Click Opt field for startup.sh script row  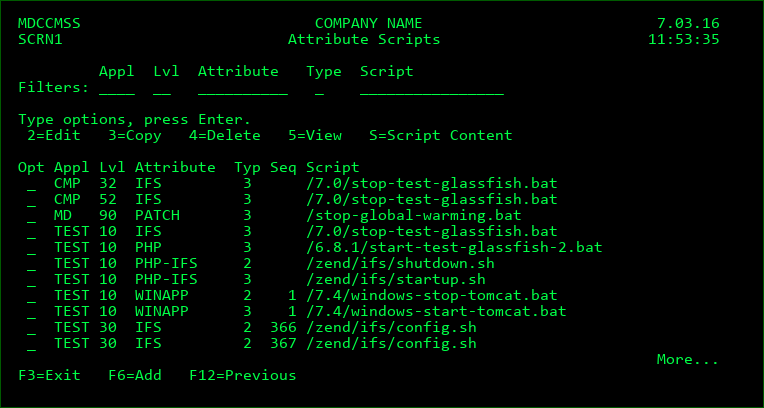(32, 280)
